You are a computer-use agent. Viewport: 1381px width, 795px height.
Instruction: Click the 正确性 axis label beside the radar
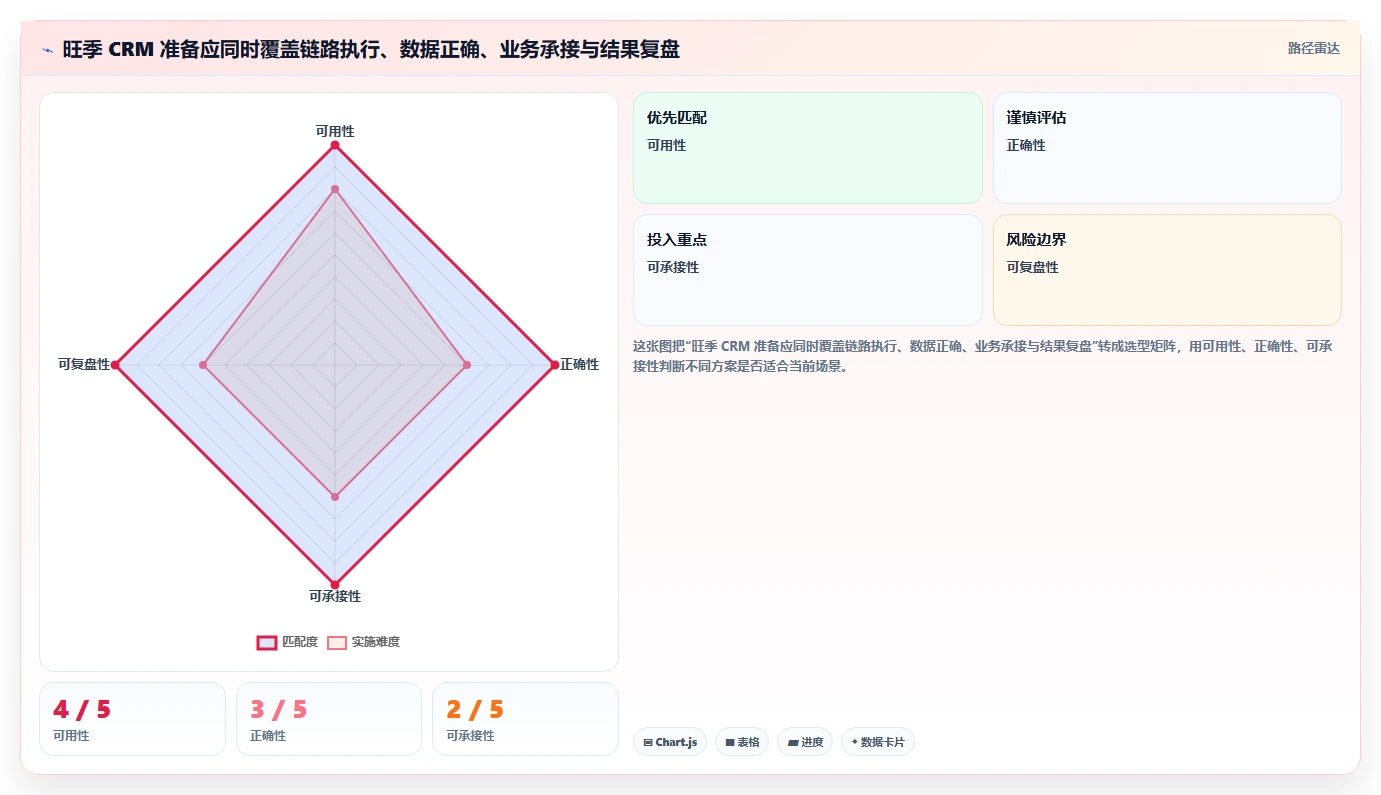point(580,364)
